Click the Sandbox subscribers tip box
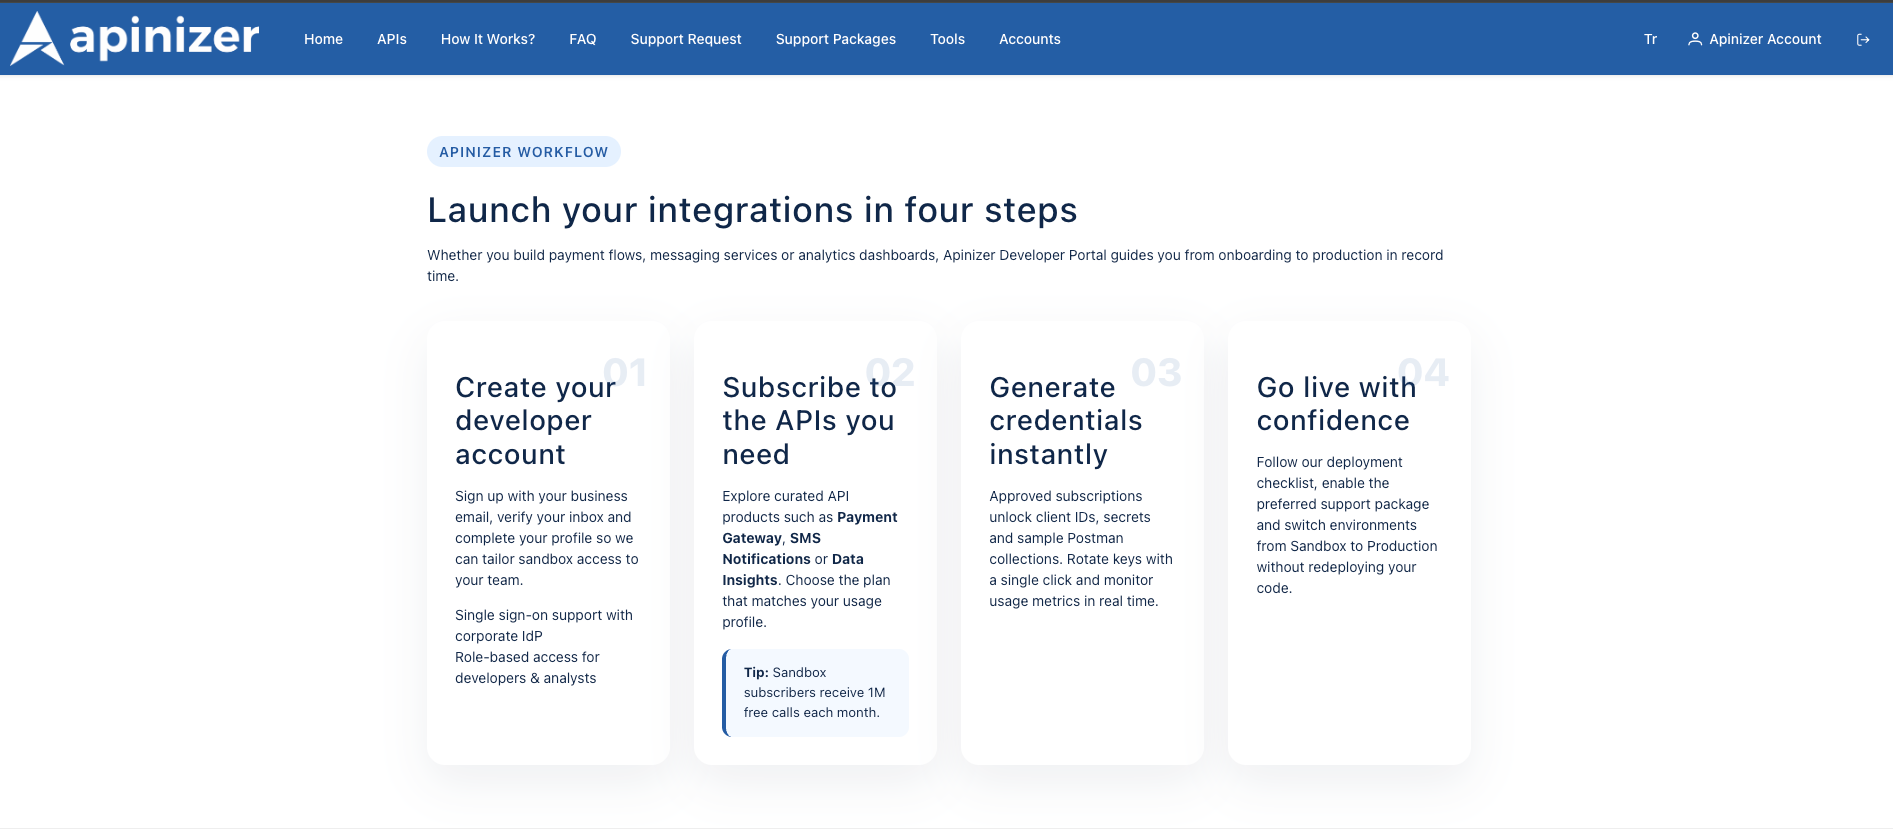 click(815, 693)
